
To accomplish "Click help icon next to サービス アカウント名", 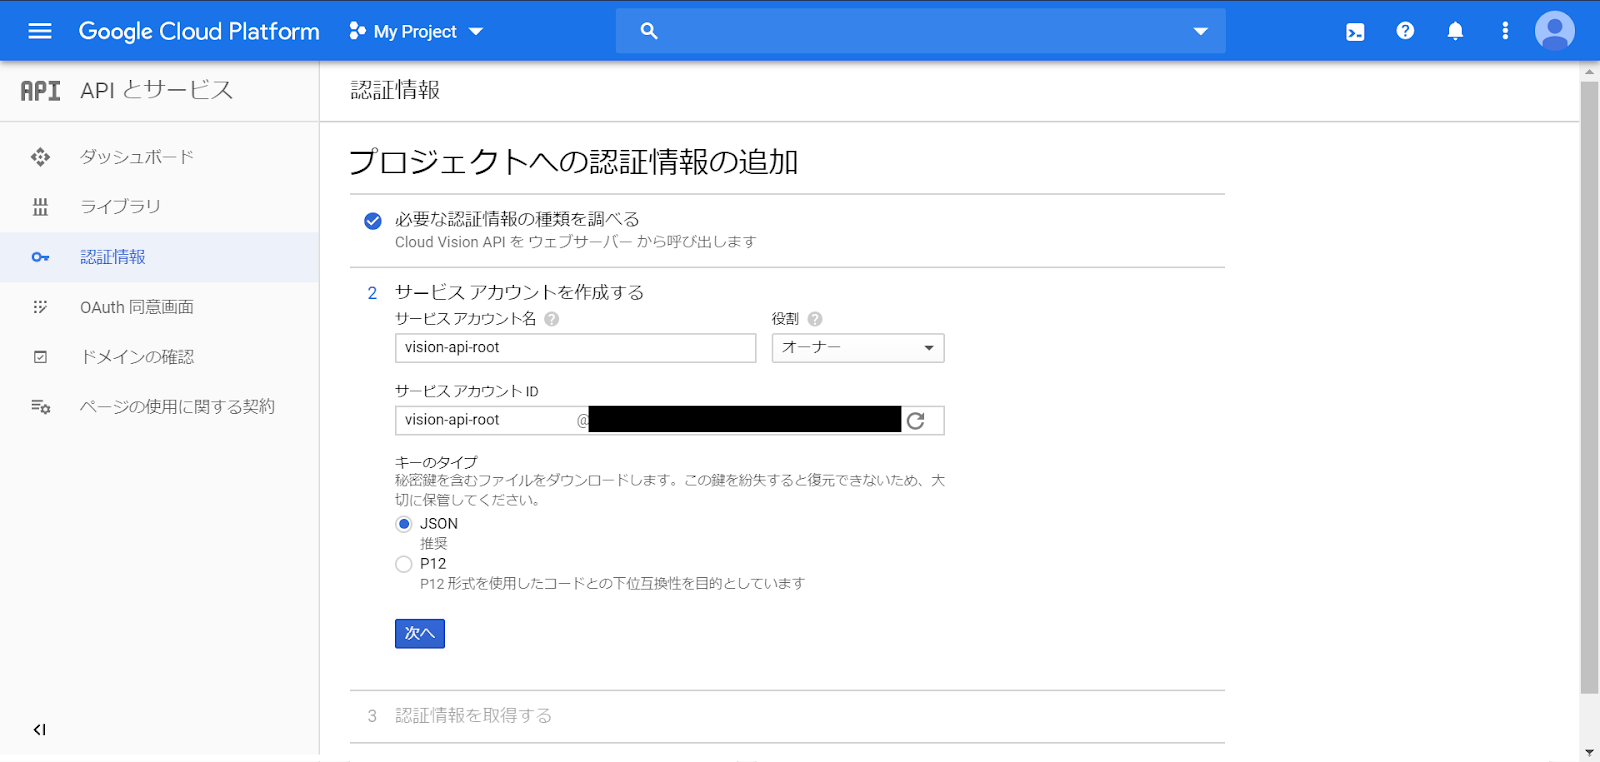I will 551,319.
